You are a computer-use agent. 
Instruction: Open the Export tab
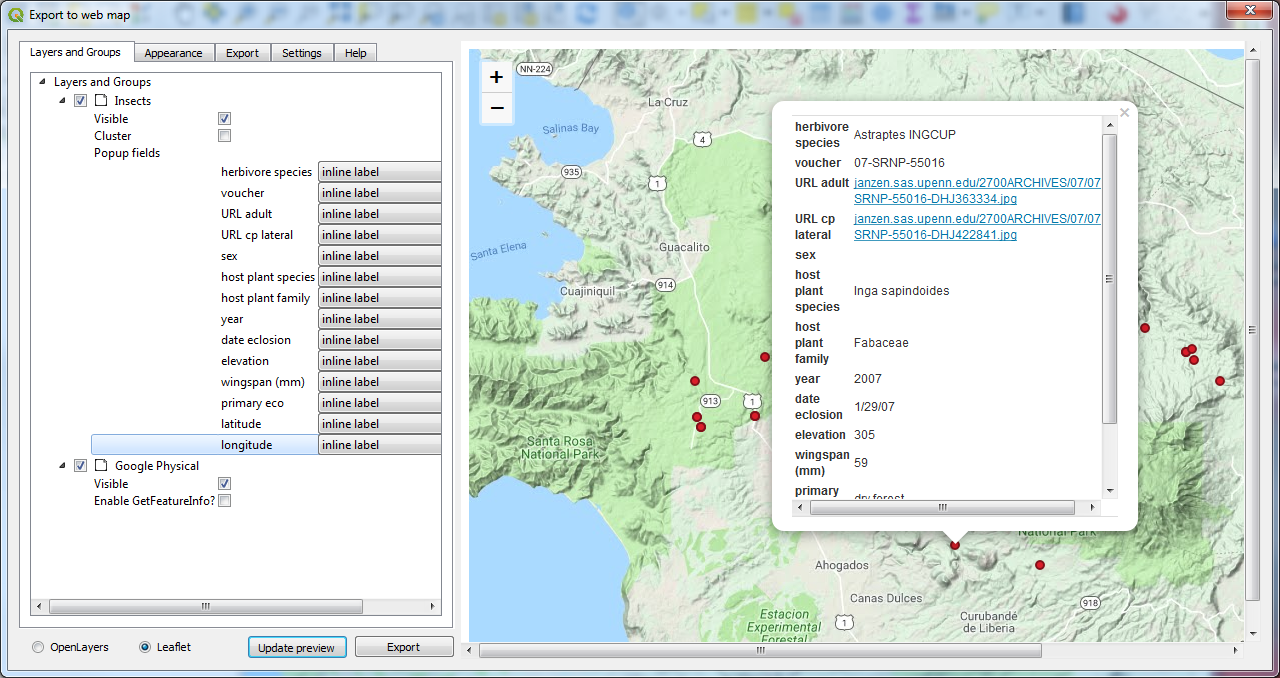pyautogui.click(x=242, y=53)
